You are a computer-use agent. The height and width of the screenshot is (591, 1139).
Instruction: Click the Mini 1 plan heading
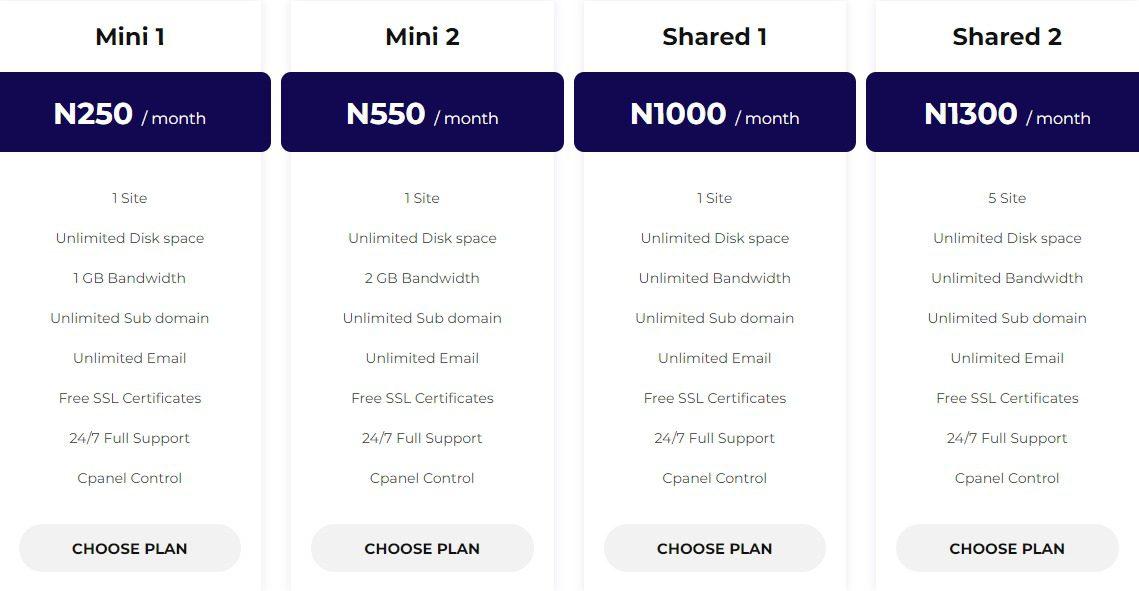coord(130,36)
